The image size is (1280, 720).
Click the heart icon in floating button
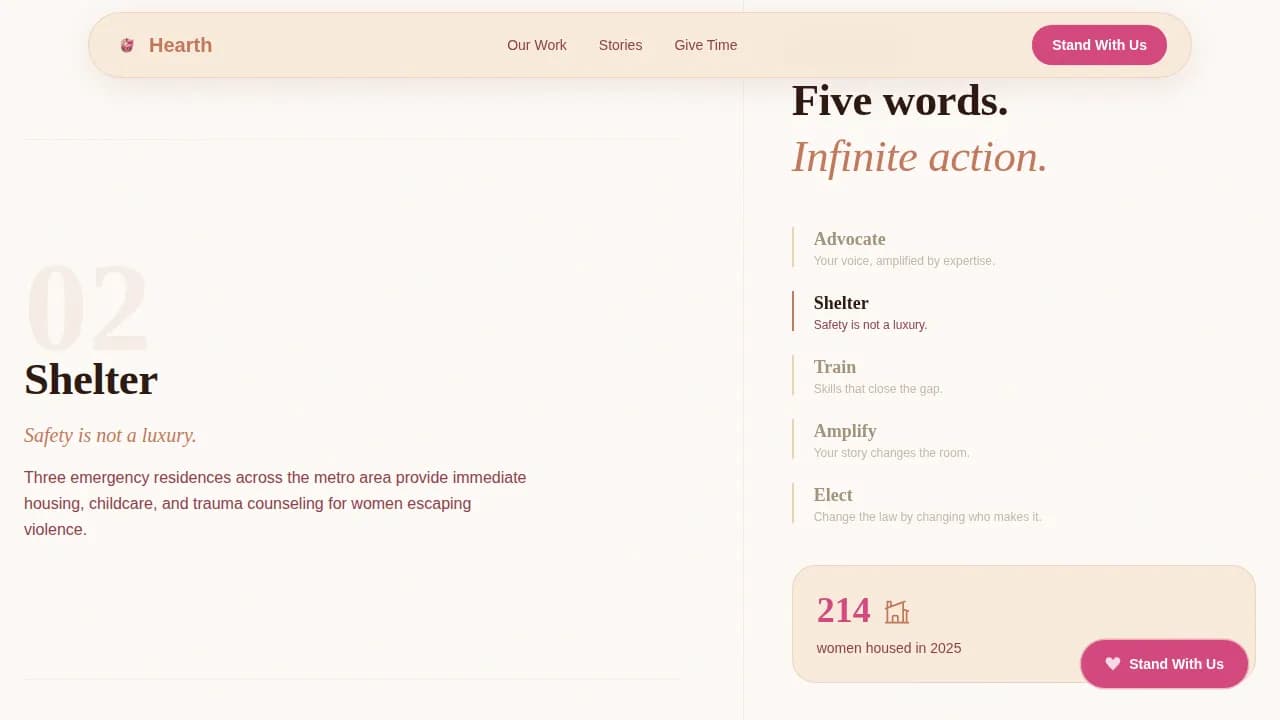(x=1113, y=663)
